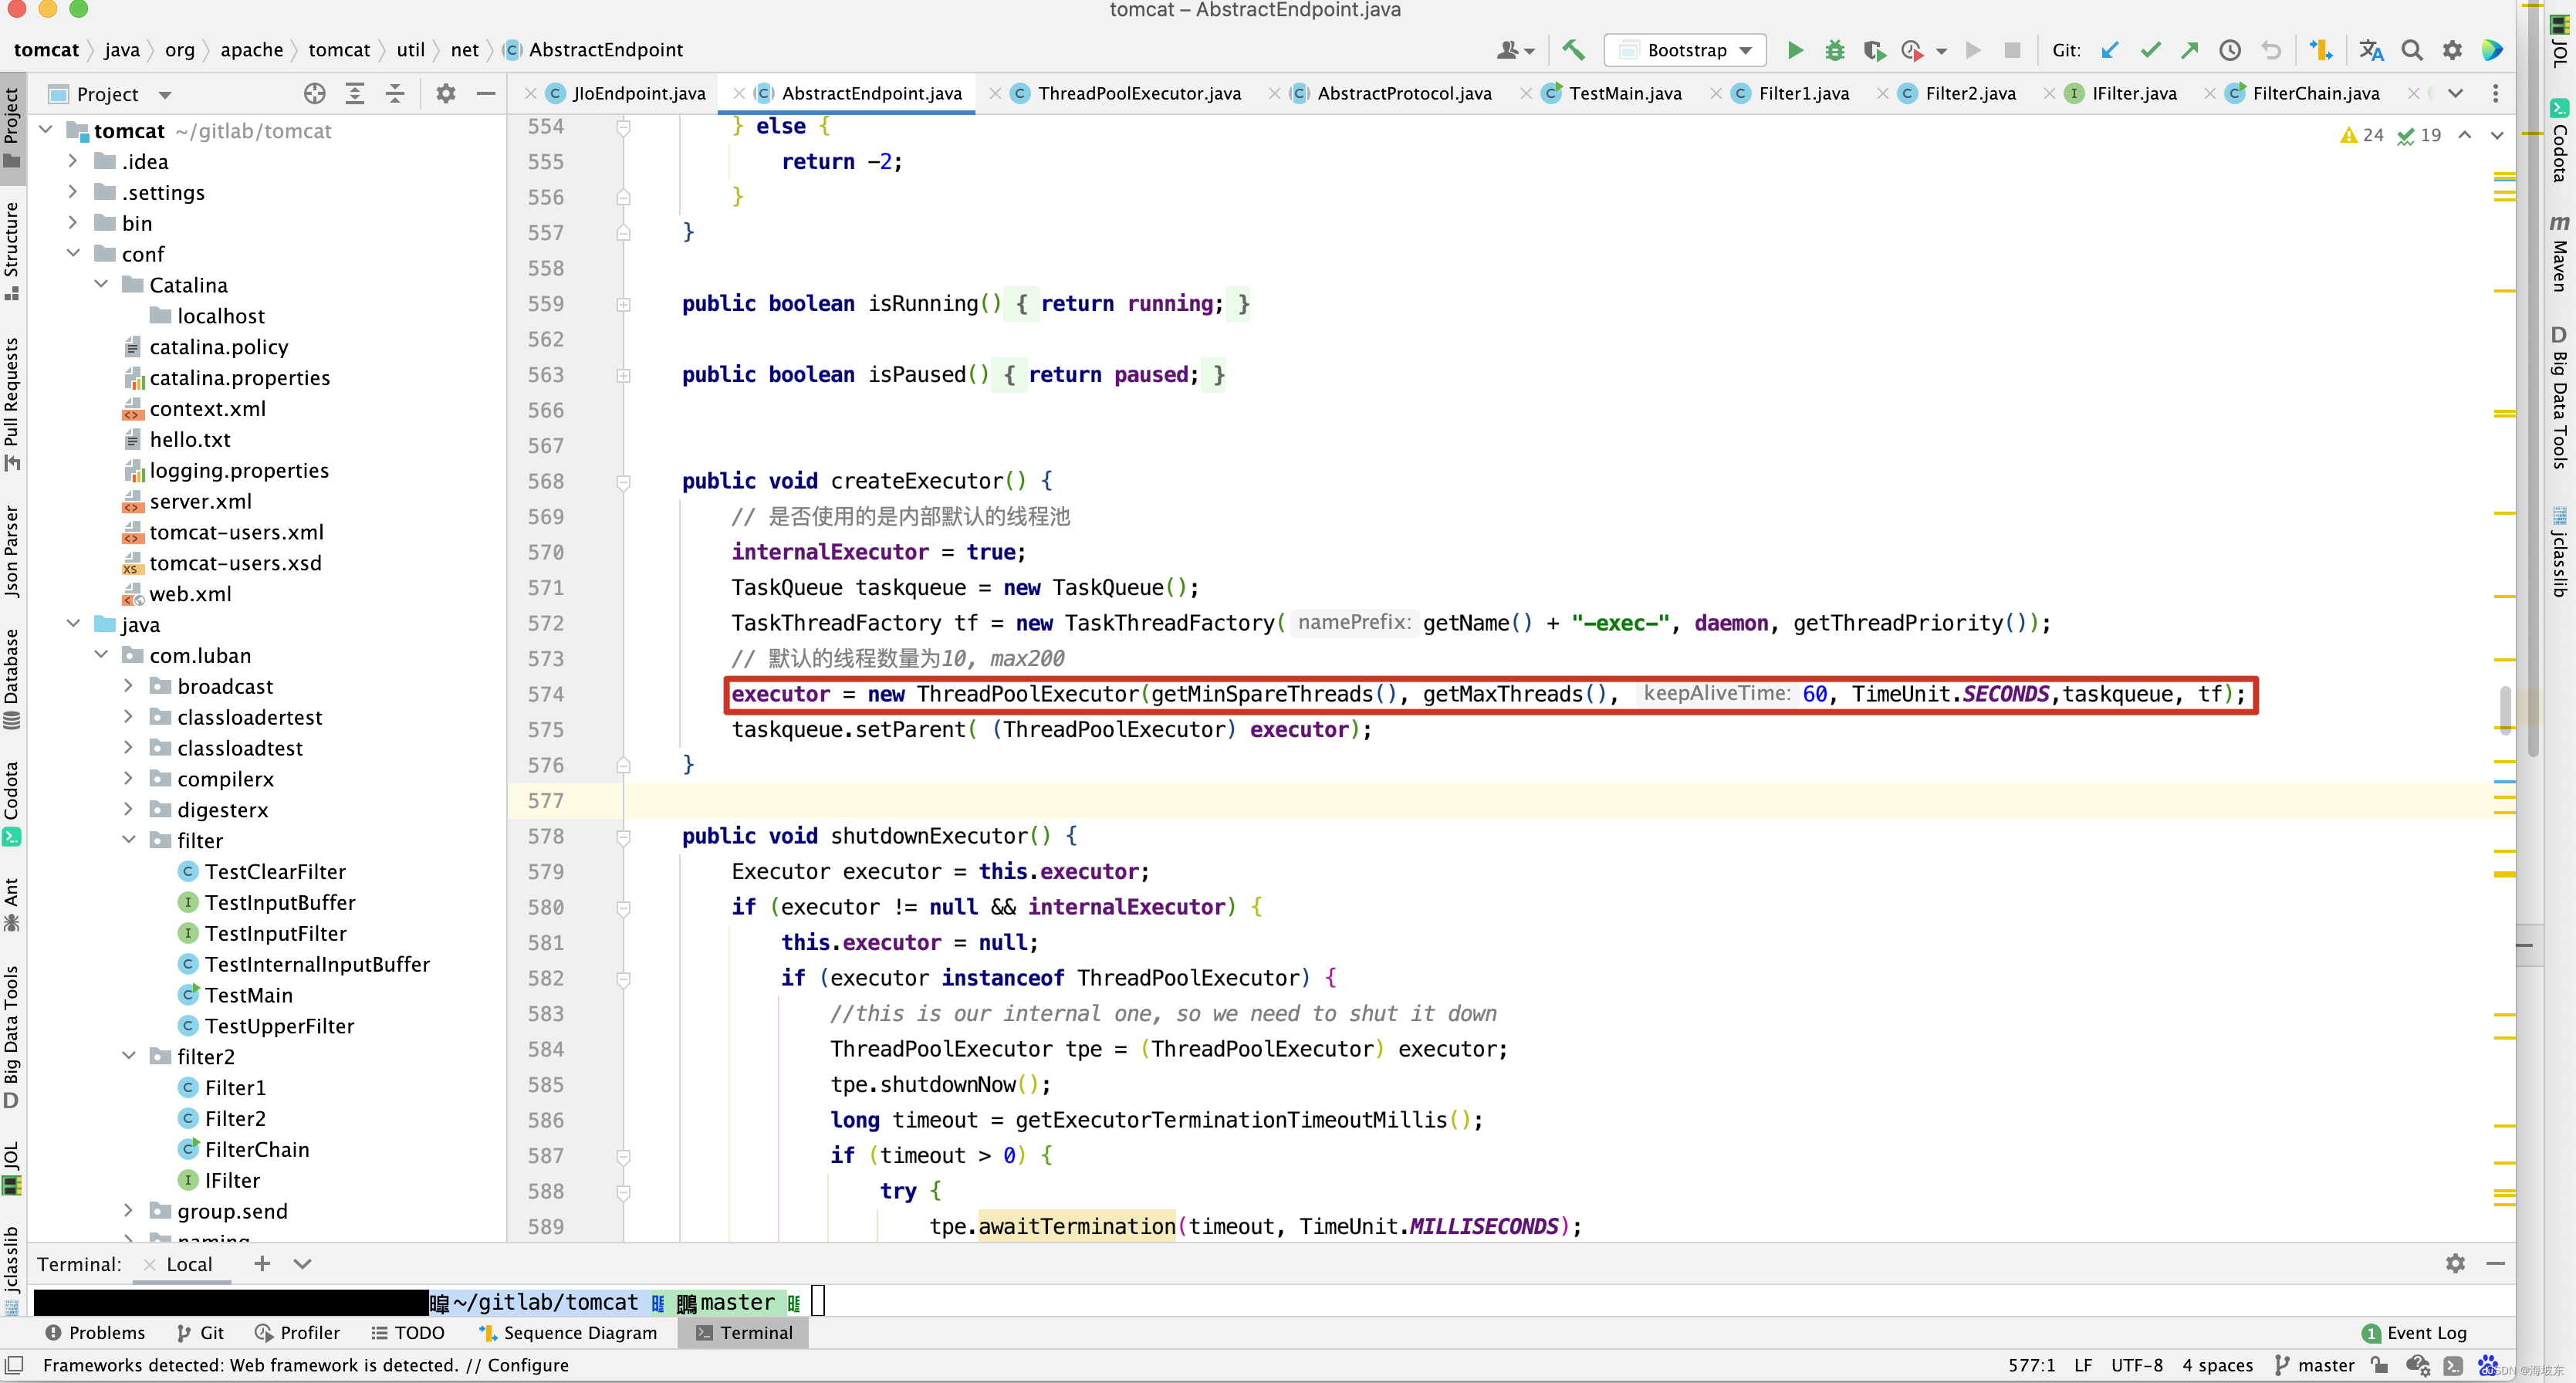The image size is (2576, 1383).
Task: Fold shutdownExecutor method at line 578
Action: click(x=623, y=836)
